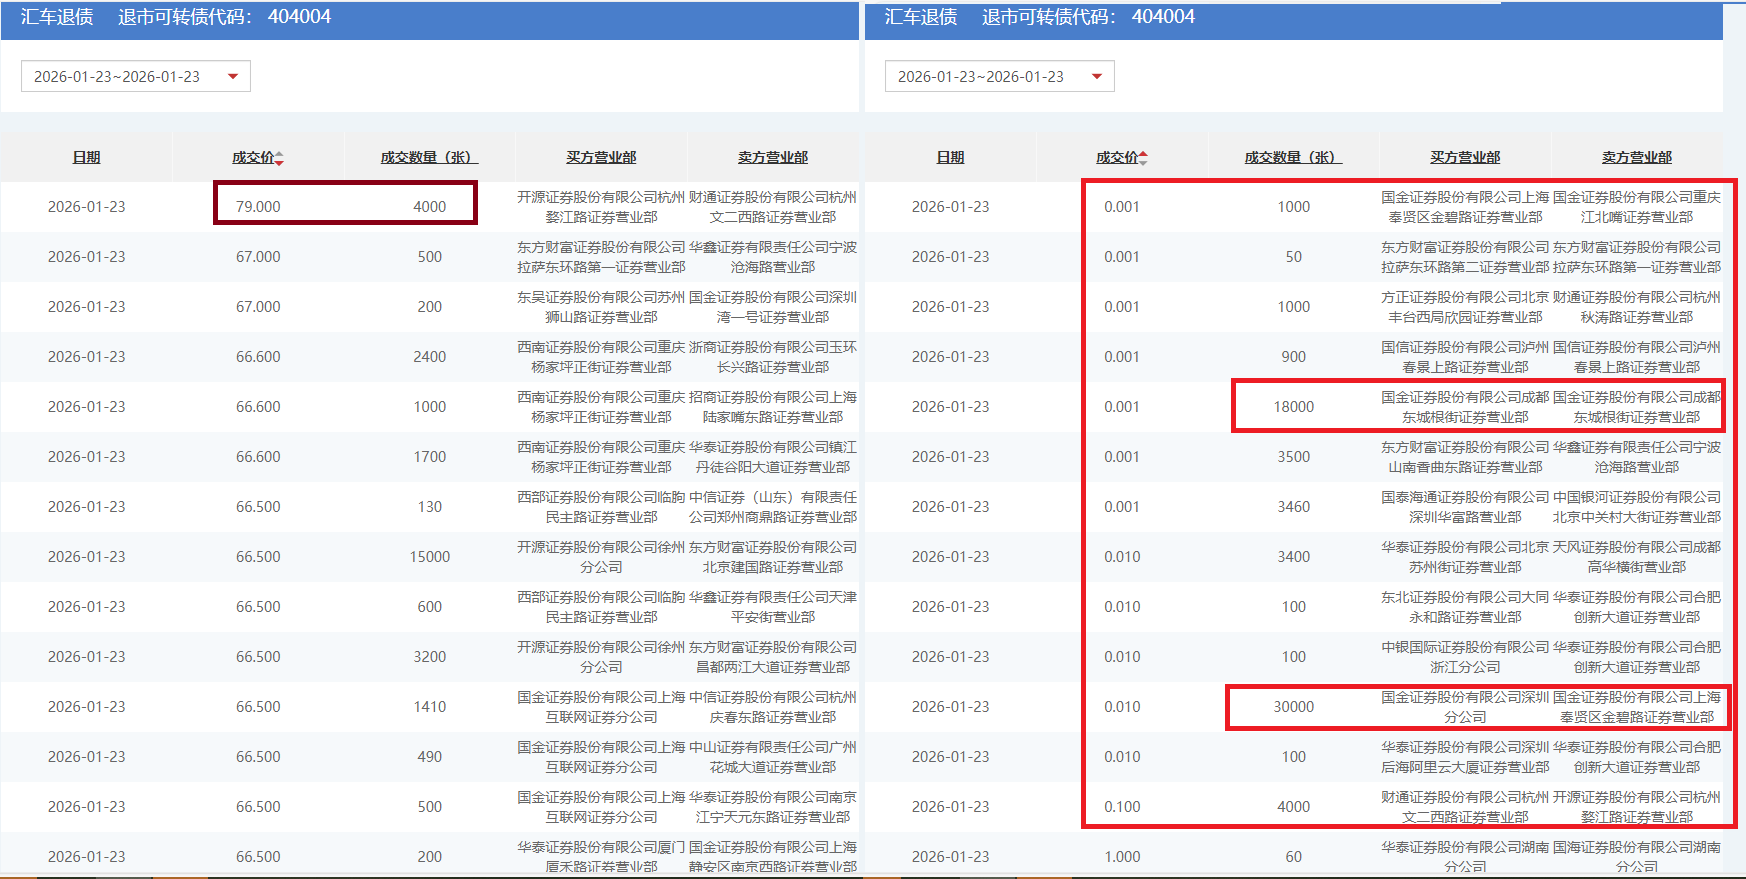The image size is (1746, 879).
Task: Open left panel date range dropdown arrow
Action: pyautogui.click(x=233, y=77)
